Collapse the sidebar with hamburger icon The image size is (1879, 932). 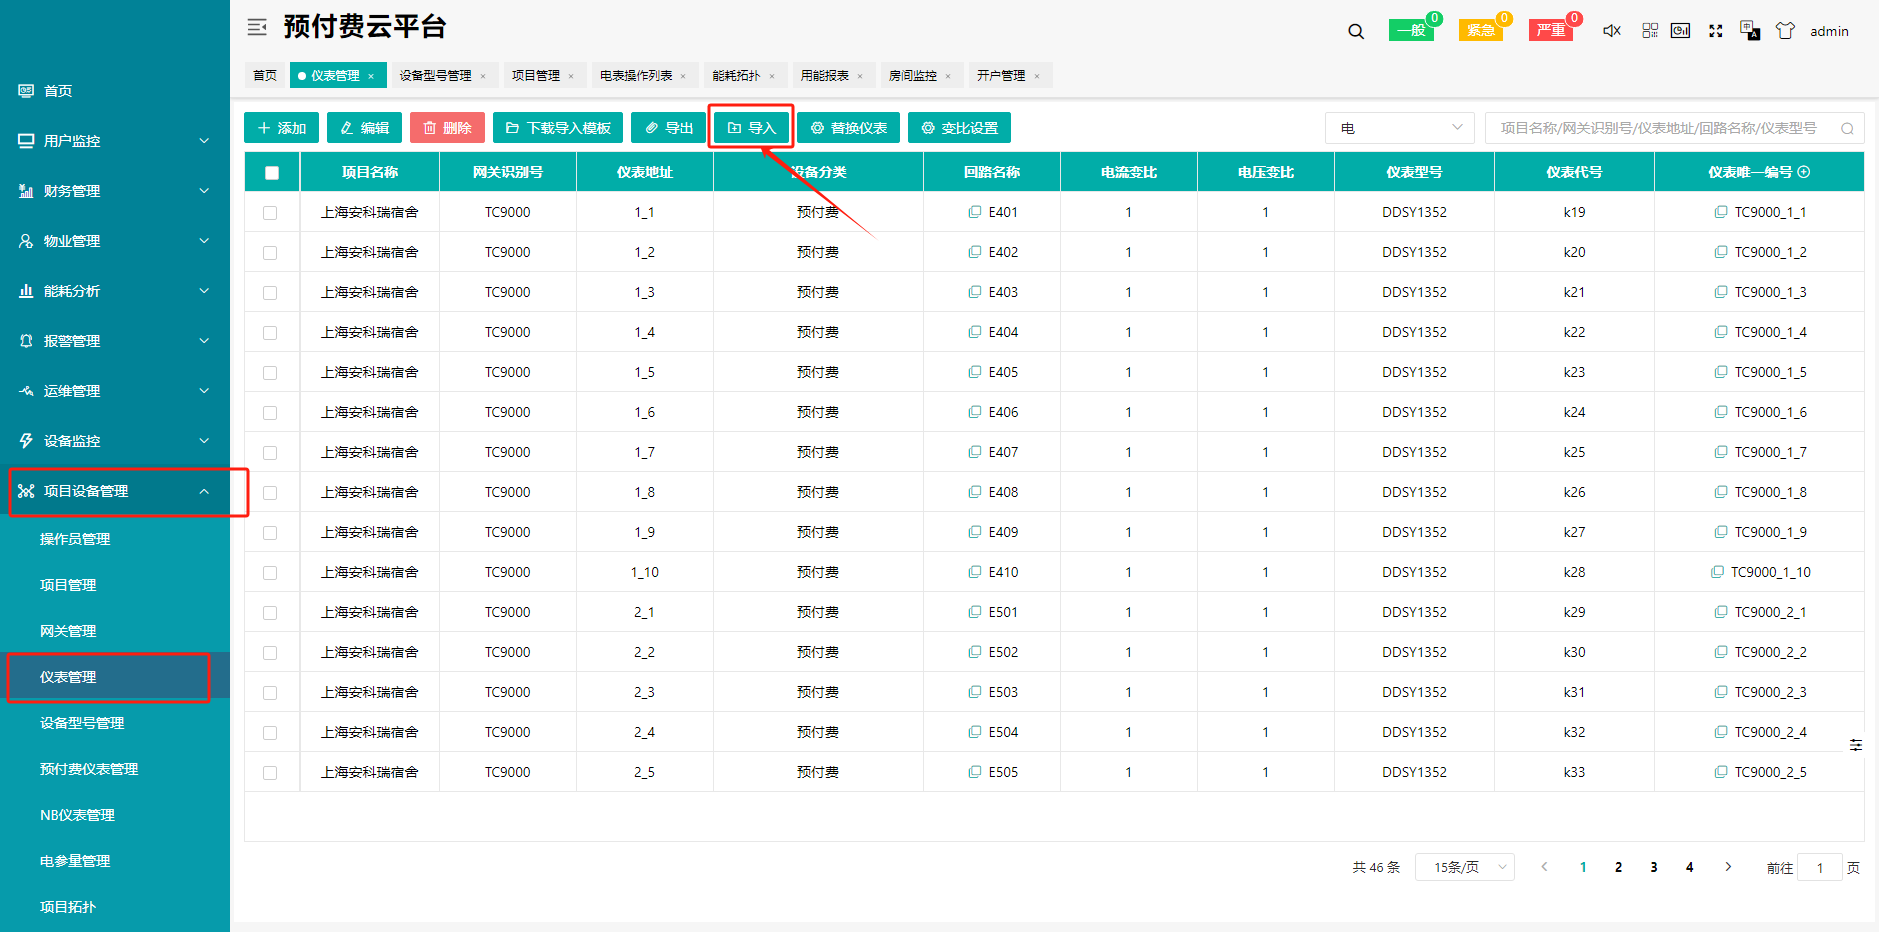click(257, 27)
